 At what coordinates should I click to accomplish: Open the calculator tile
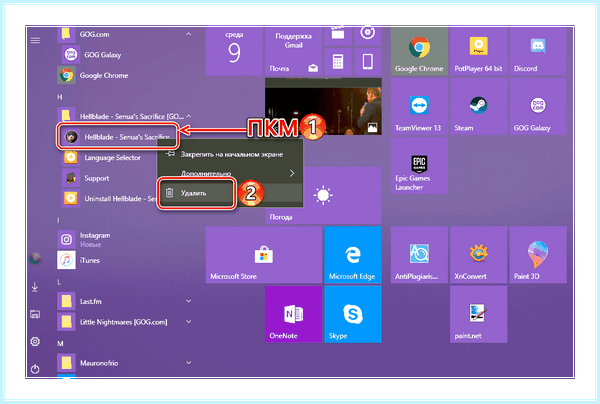(338, 62)
